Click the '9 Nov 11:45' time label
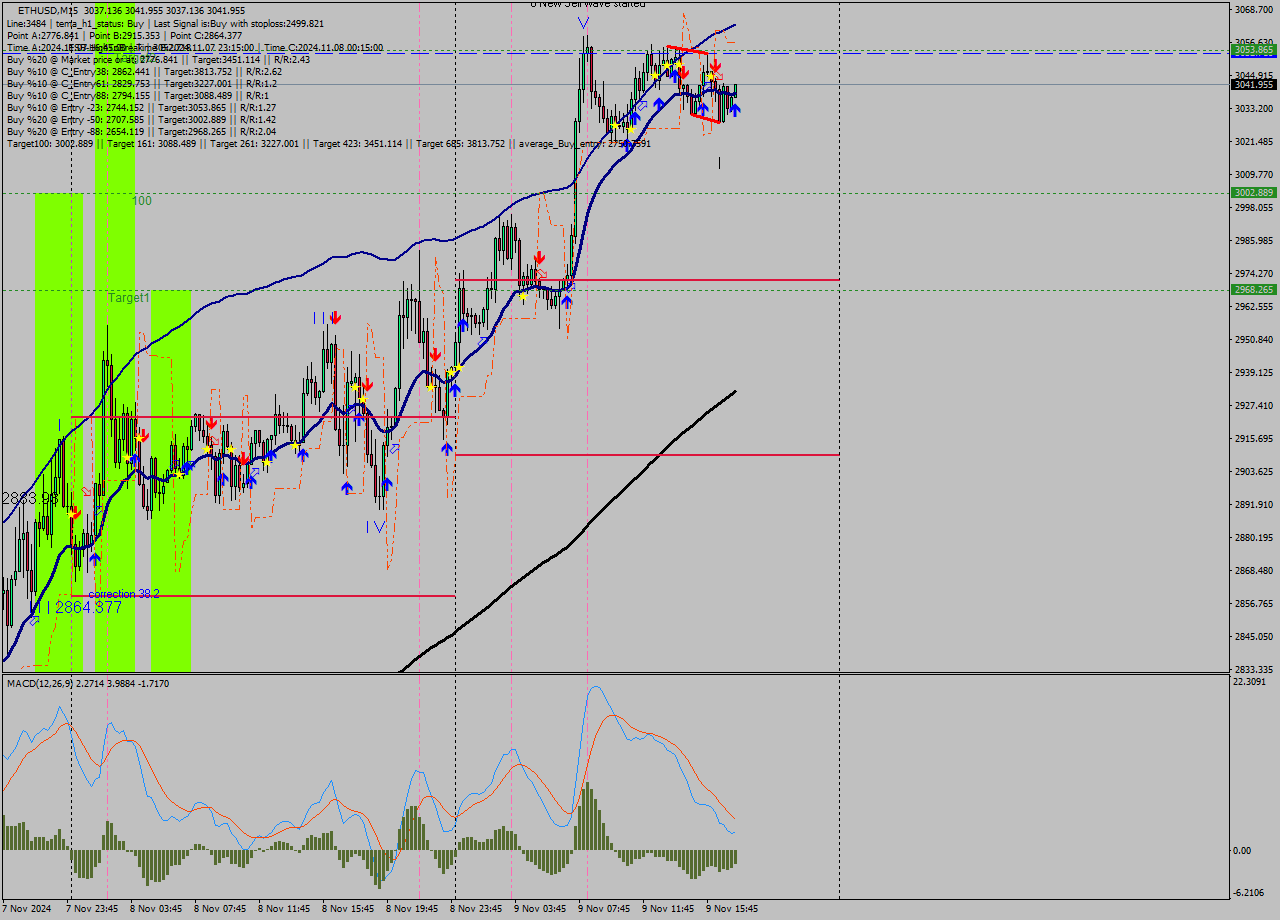The image size is (1280, 920). click(668, 909)
